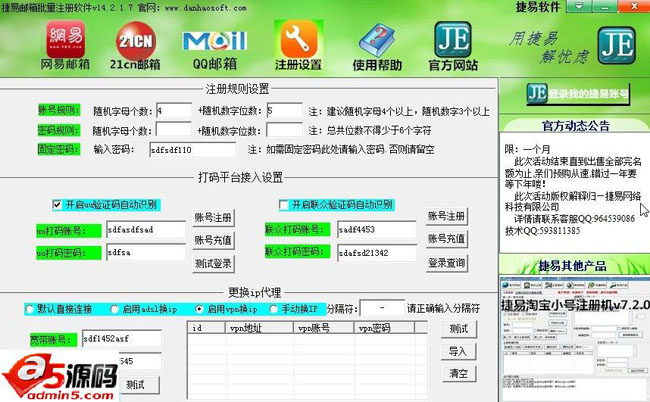The image size is (650, 402).
Task: Select 启用vpn换ip radio option
Action: pyautogui.click(x=199, y=309)
